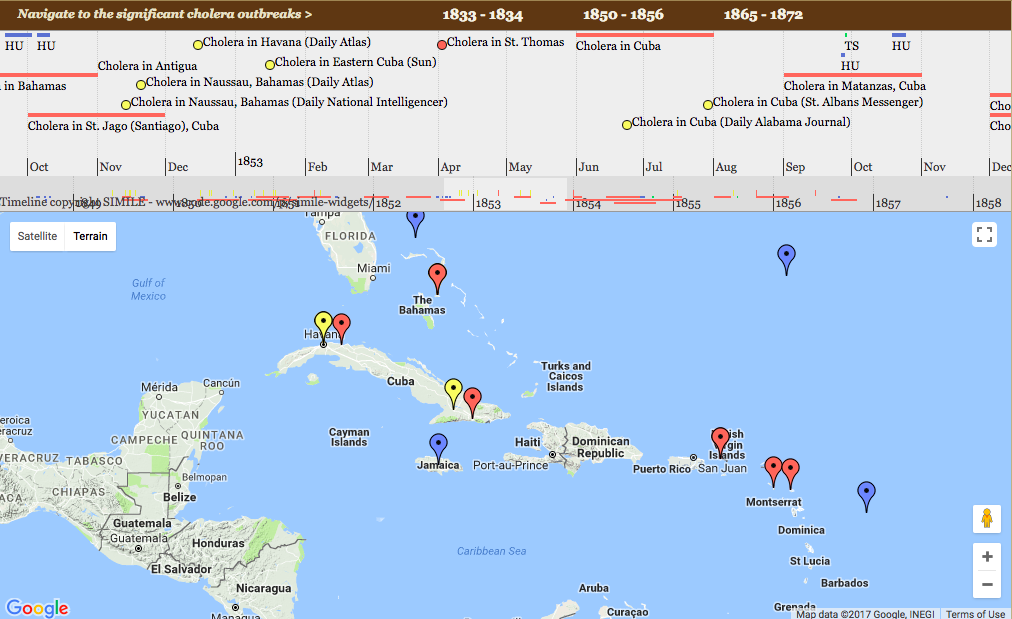Zoom out on the map

[x=986, y=584]
